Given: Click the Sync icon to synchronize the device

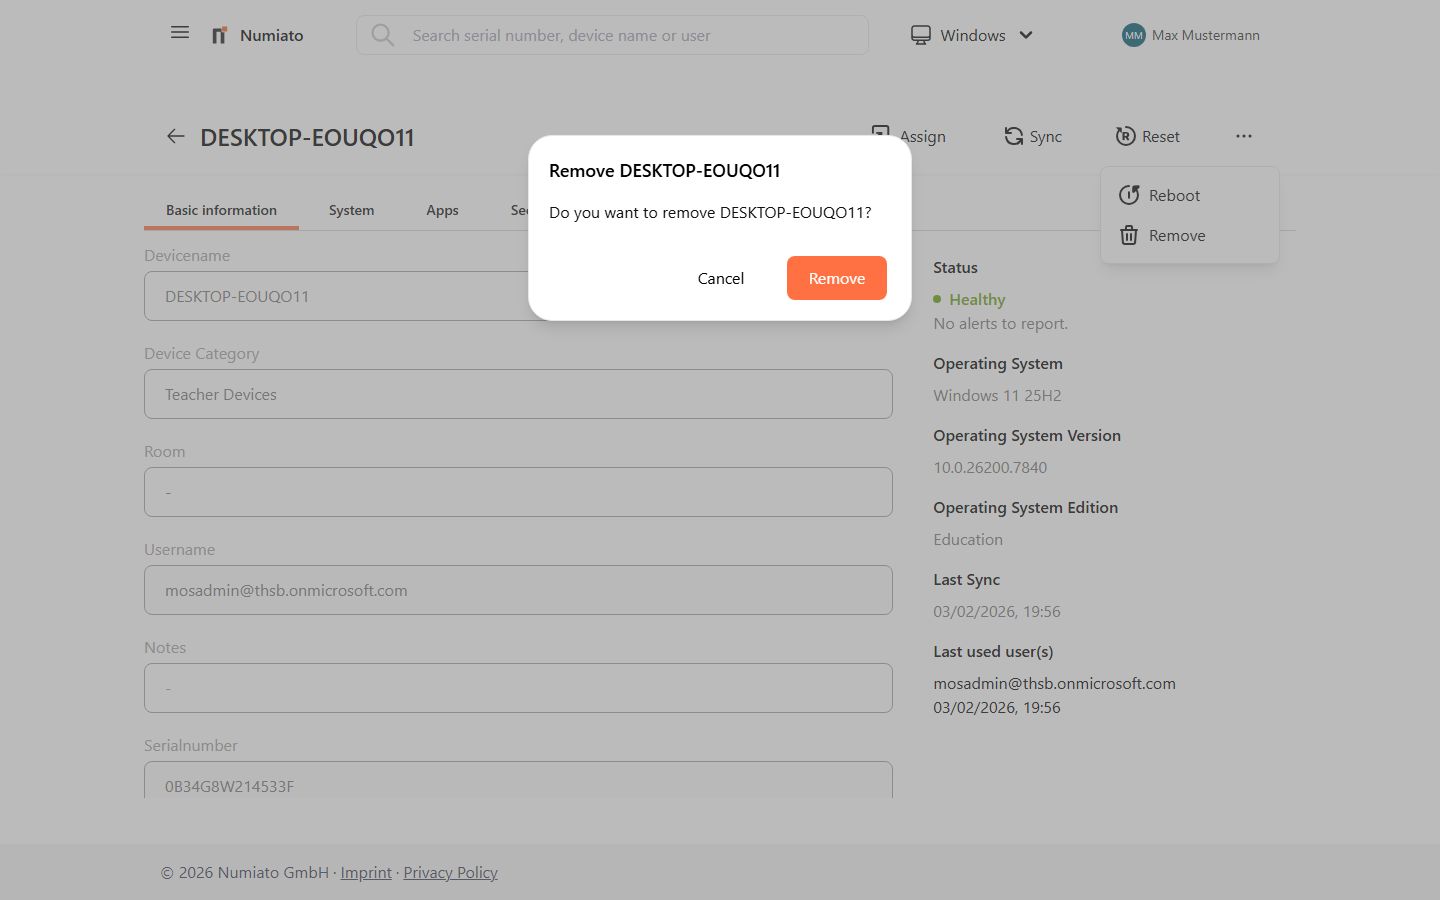Looking at the screenshot, I should click(1012, 135).
